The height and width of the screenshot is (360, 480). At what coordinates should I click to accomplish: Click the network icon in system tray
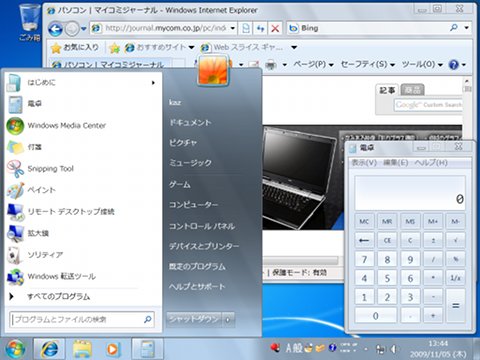pyautogui.click(x=380, y=349)
